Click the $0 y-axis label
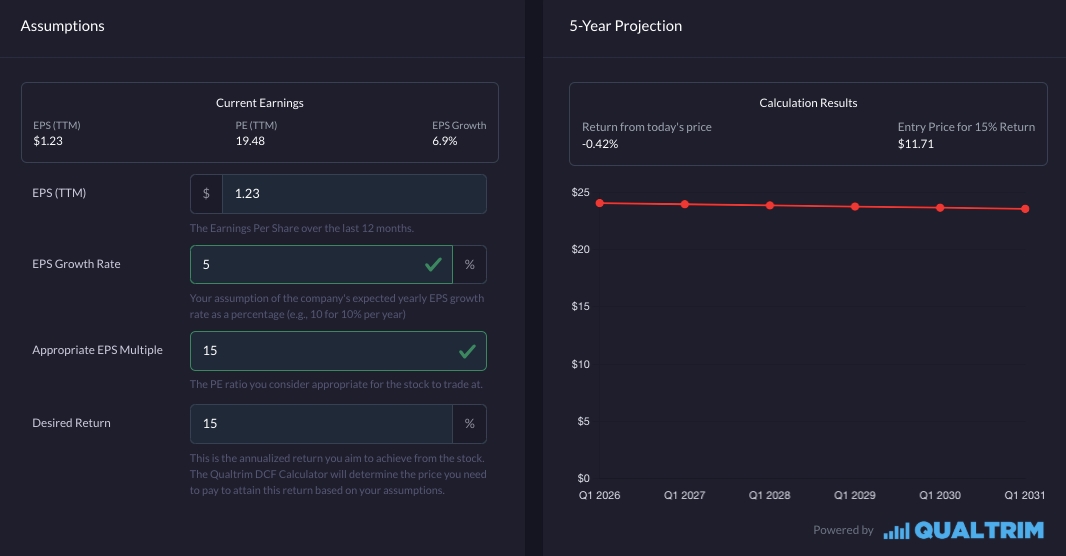This screenshot has width=1066, height=556. (x=583, y=479)
